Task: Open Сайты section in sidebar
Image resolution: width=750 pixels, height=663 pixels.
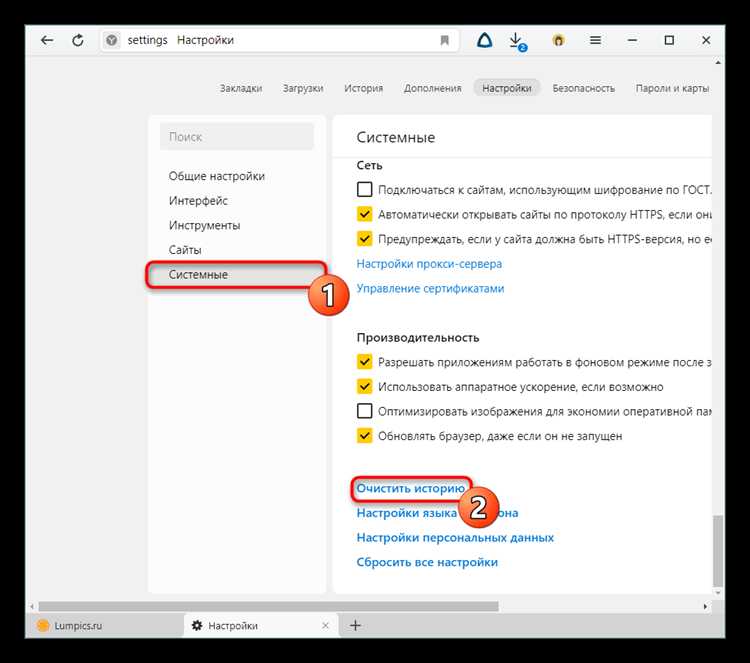Action: tap(185, 250)
